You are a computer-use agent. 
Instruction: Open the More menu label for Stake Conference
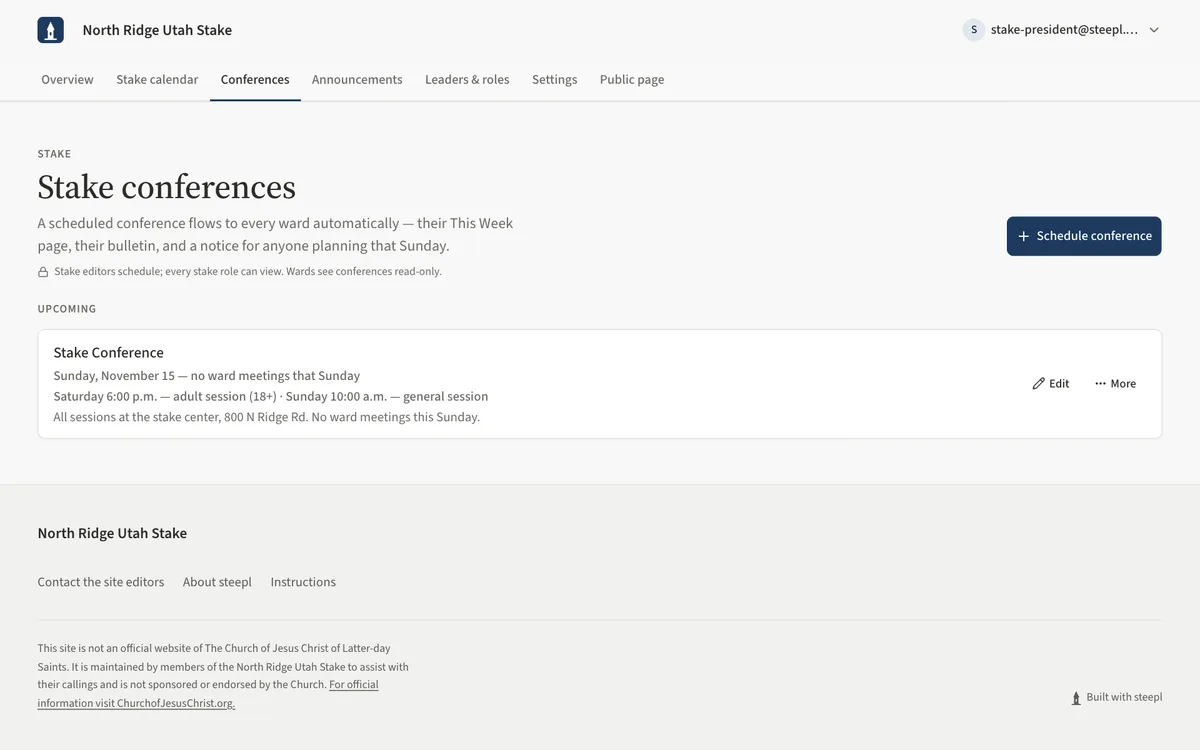coord(1123,384)
